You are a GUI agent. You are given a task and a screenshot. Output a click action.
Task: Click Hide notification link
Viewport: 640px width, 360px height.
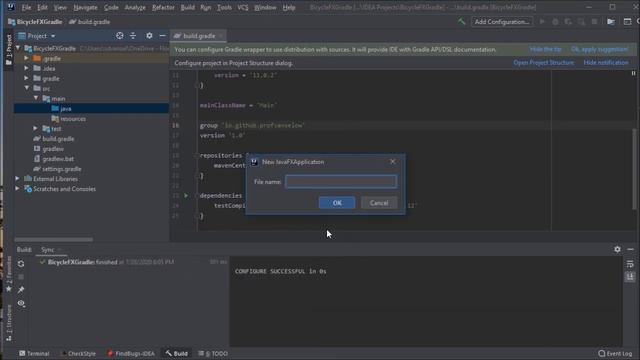[x=606, y=63]
